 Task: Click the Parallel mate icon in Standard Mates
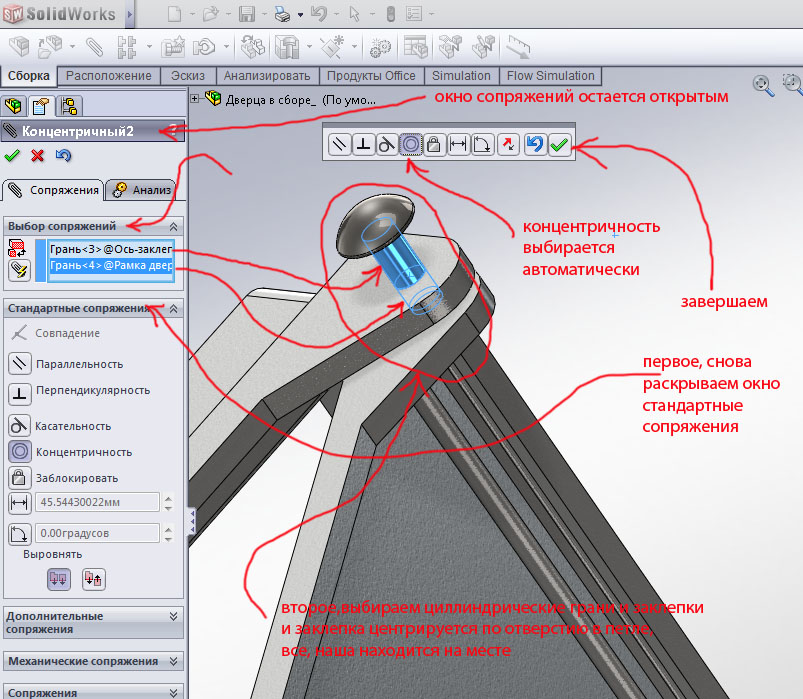click(19, 364)
